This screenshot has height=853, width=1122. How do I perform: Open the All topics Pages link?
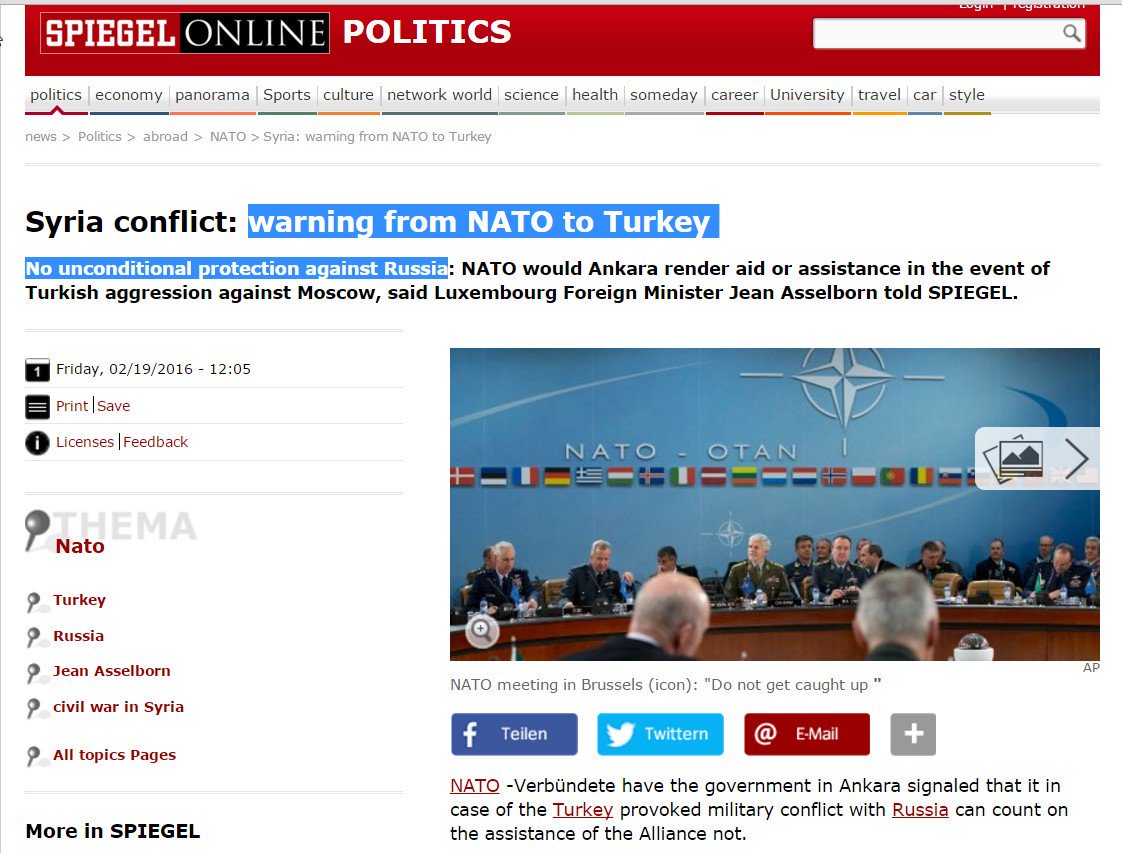pyautogui.click(x=114, y=755)
